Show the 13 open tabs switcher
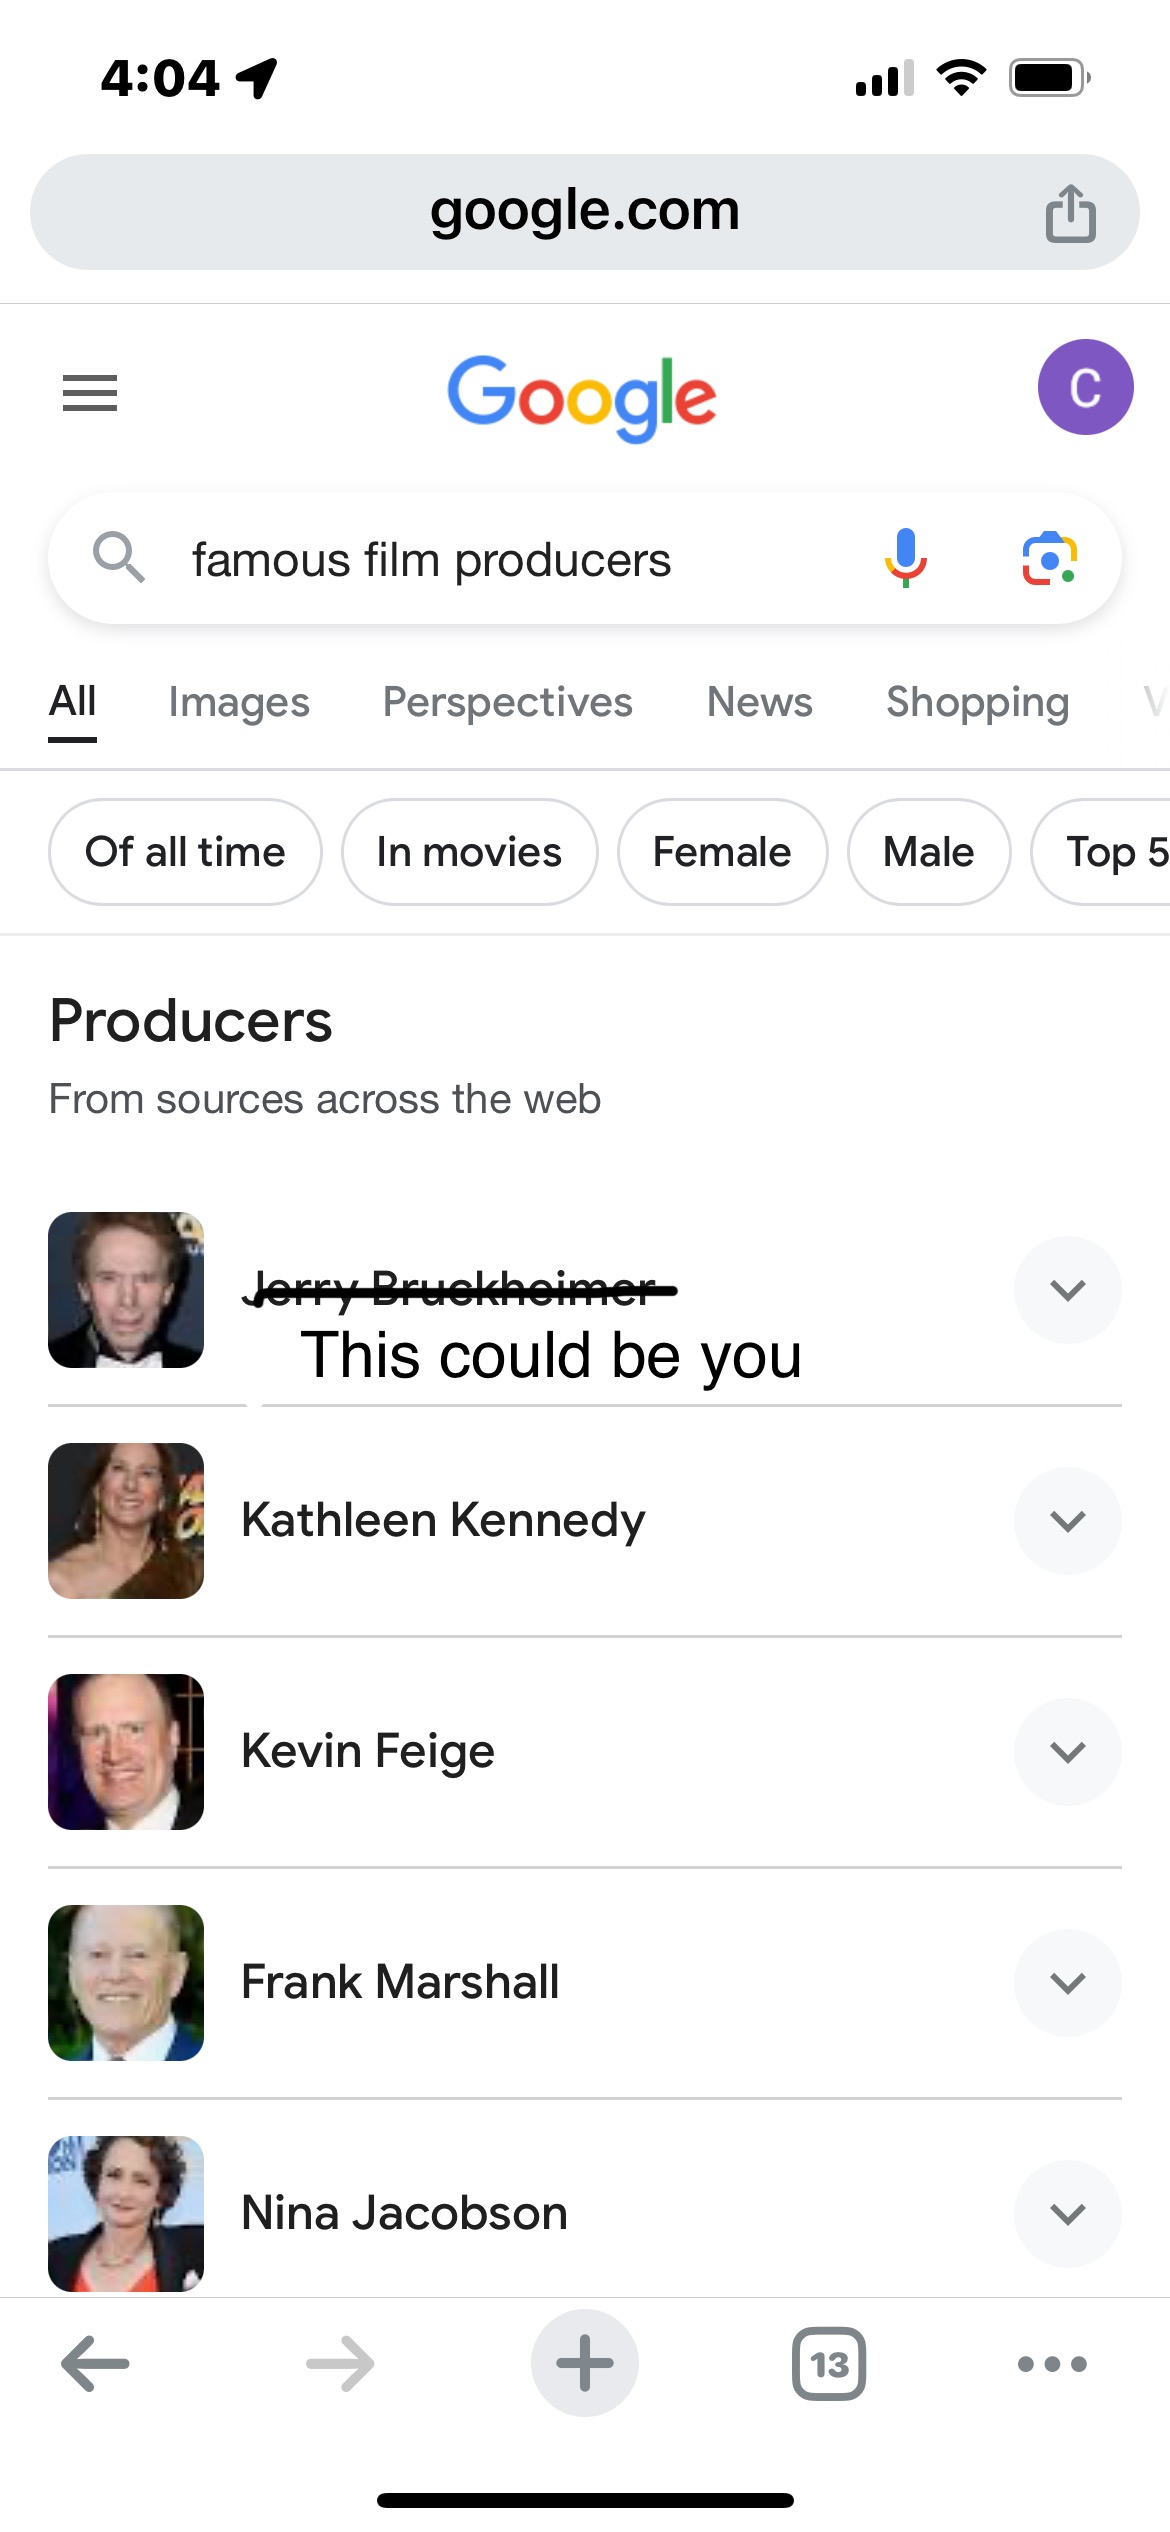The width and height of the screenshot is (1170, 2532). click(x=829, y=2364)
